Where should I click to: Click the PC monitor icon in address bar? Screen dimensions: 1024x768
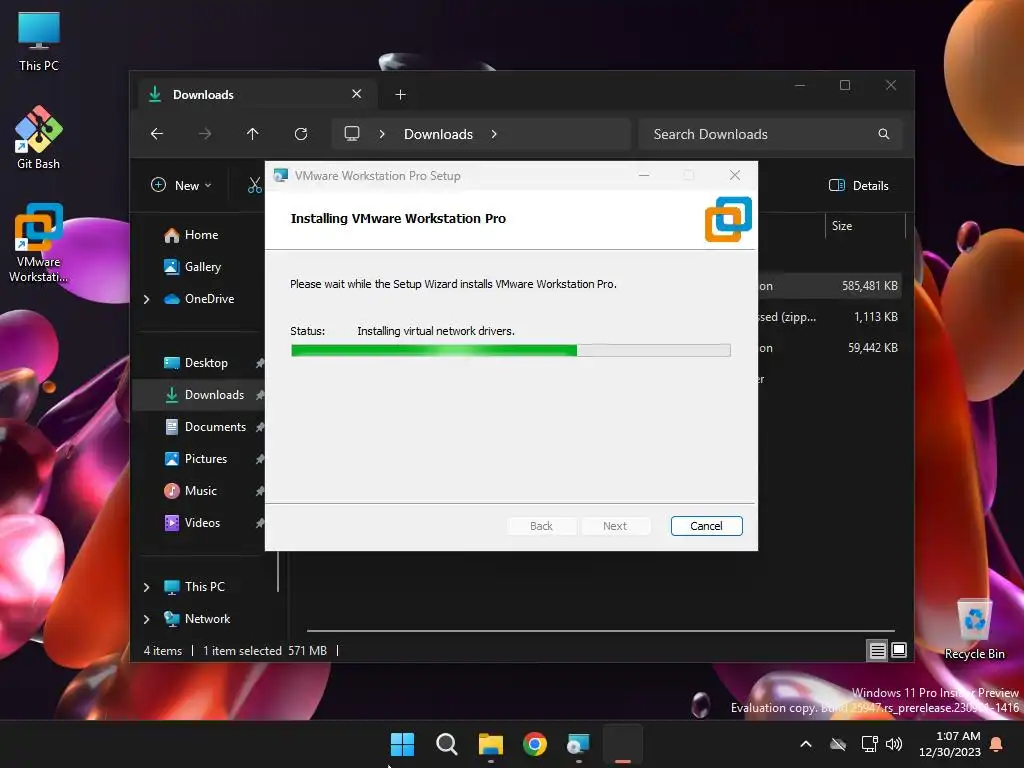pyautogui.click(x=352, y=134)
